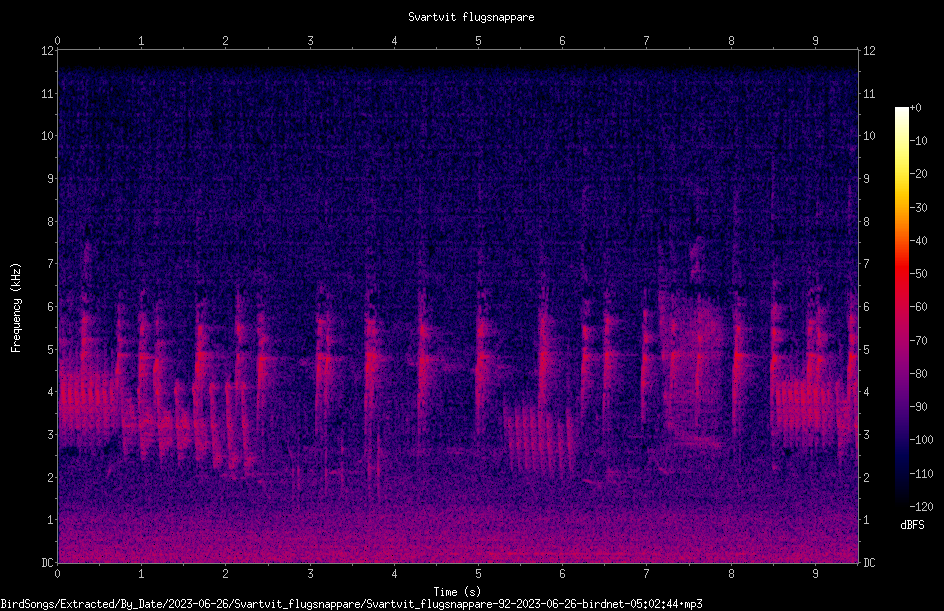Viewport: 944px width, 611px height.
Task: Click the "-110" color scale label
Action: 921,474
